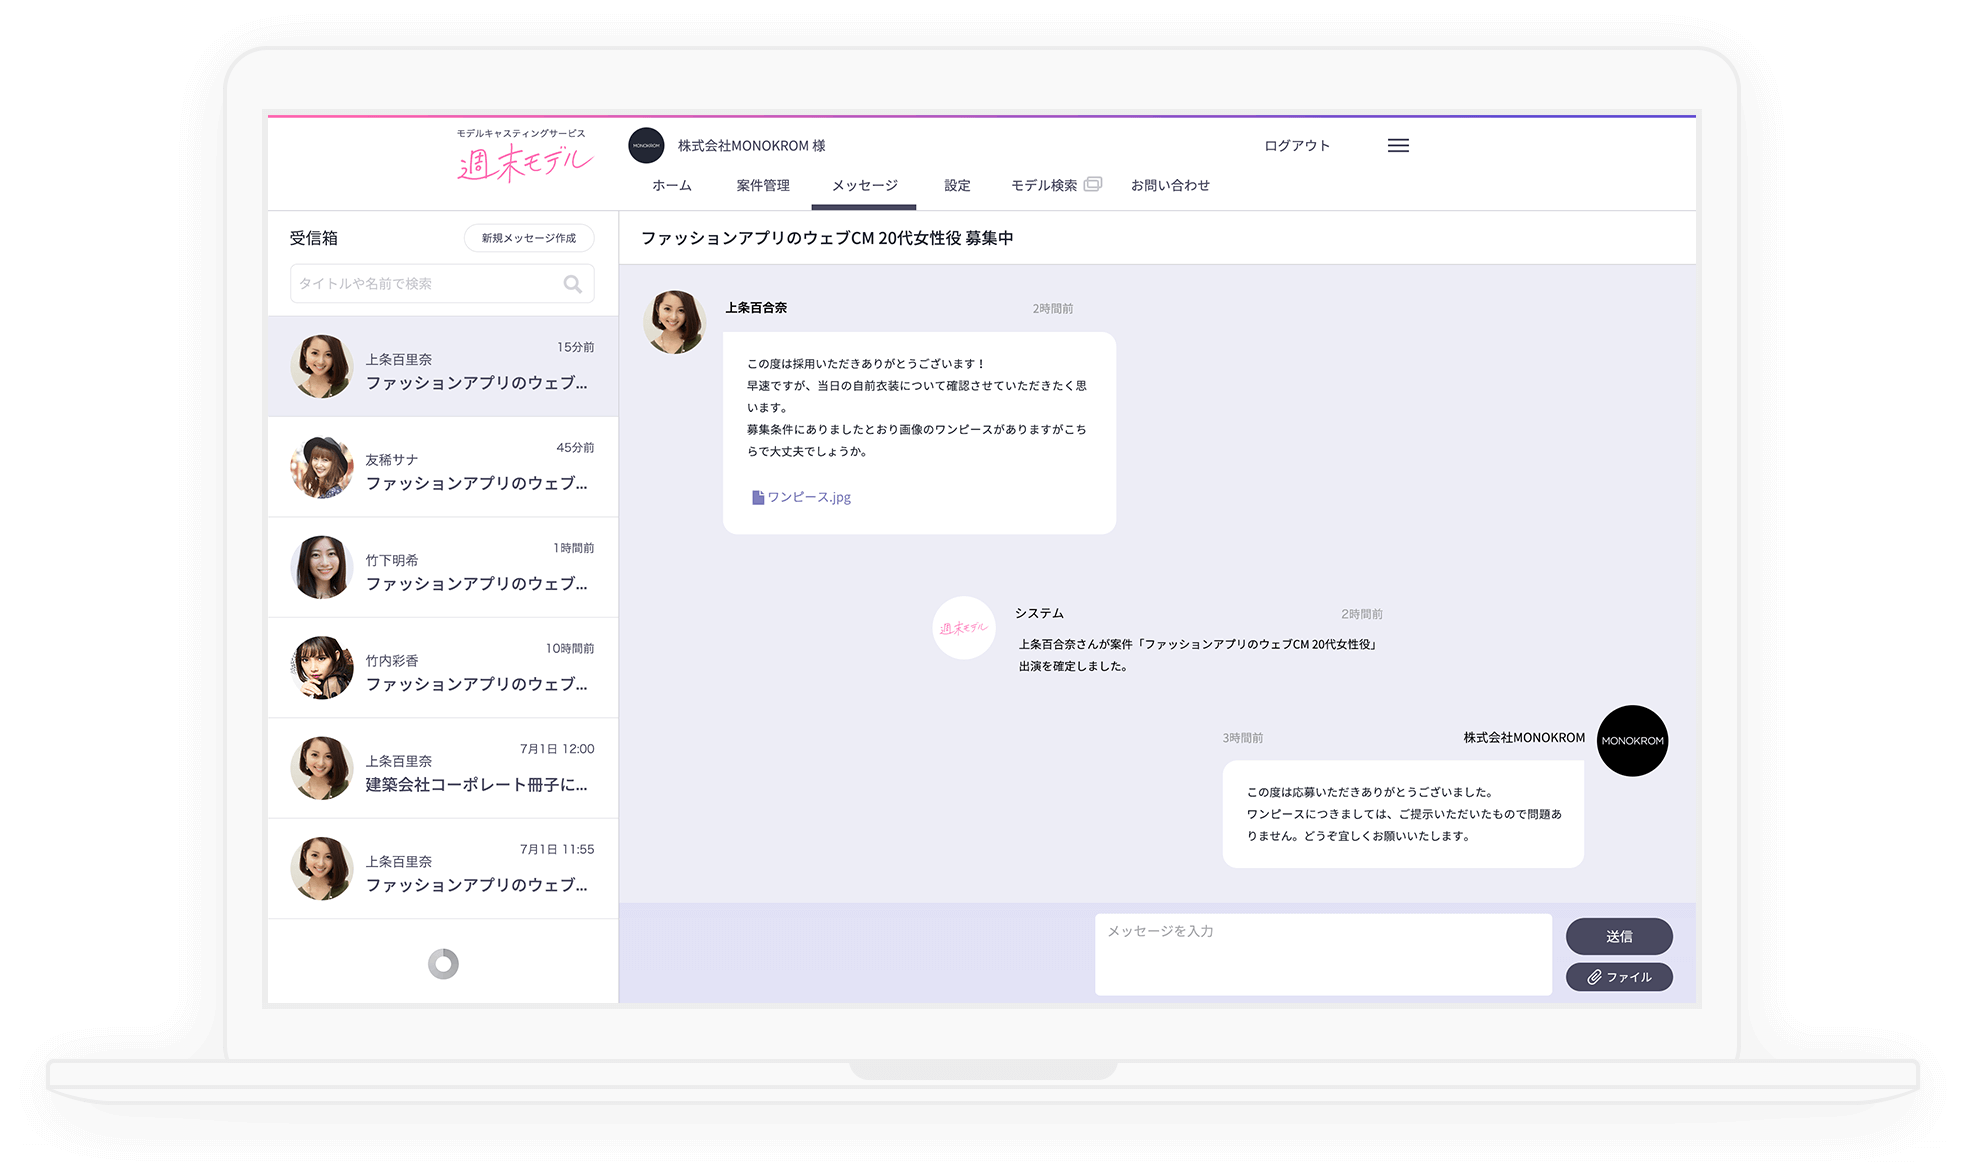Open 上条百合奈's profile photo in chat
Screen dimensions: 1966x1175
[674, 322]
